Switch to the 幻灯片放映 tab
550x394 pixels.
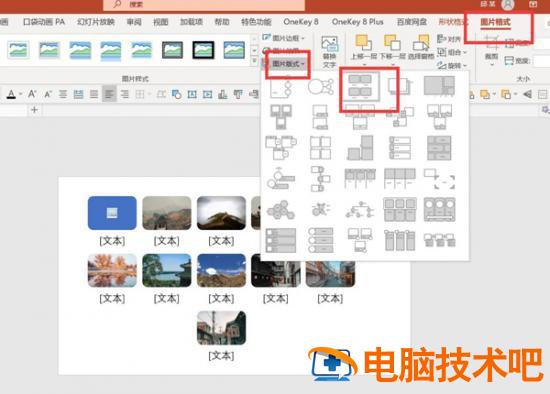coord(96,22)
